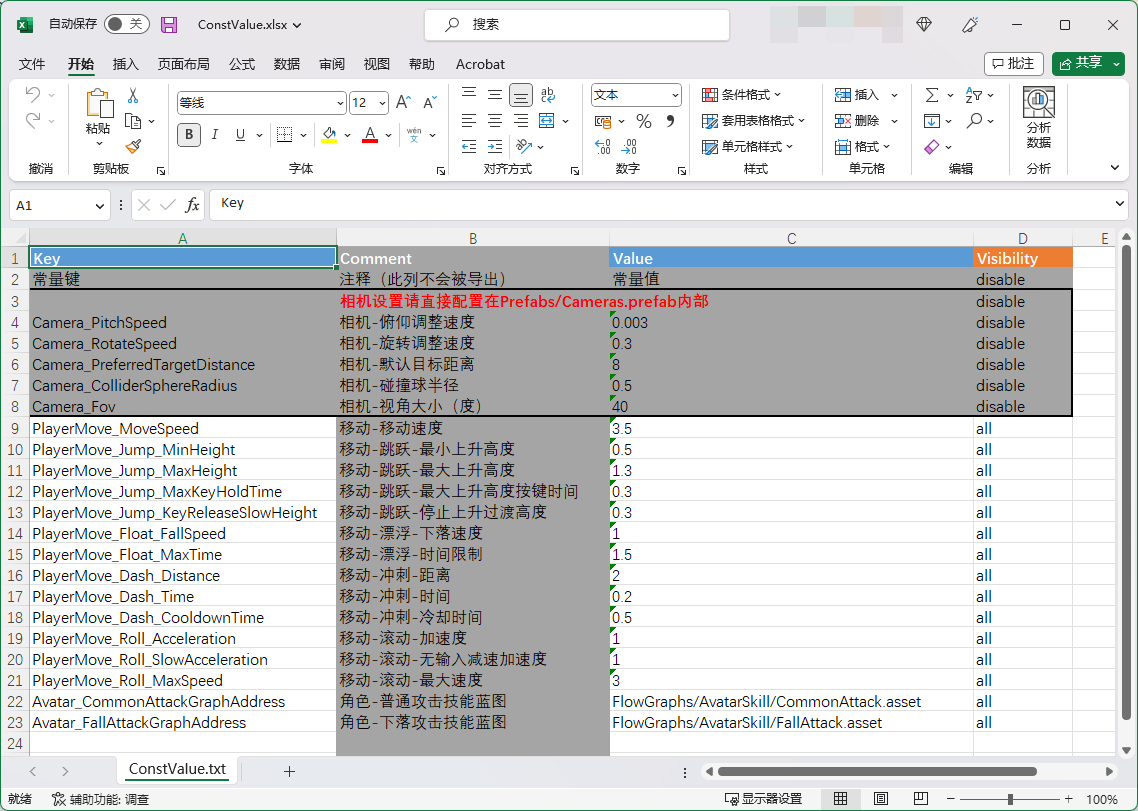Click the Comments button

1013,64
